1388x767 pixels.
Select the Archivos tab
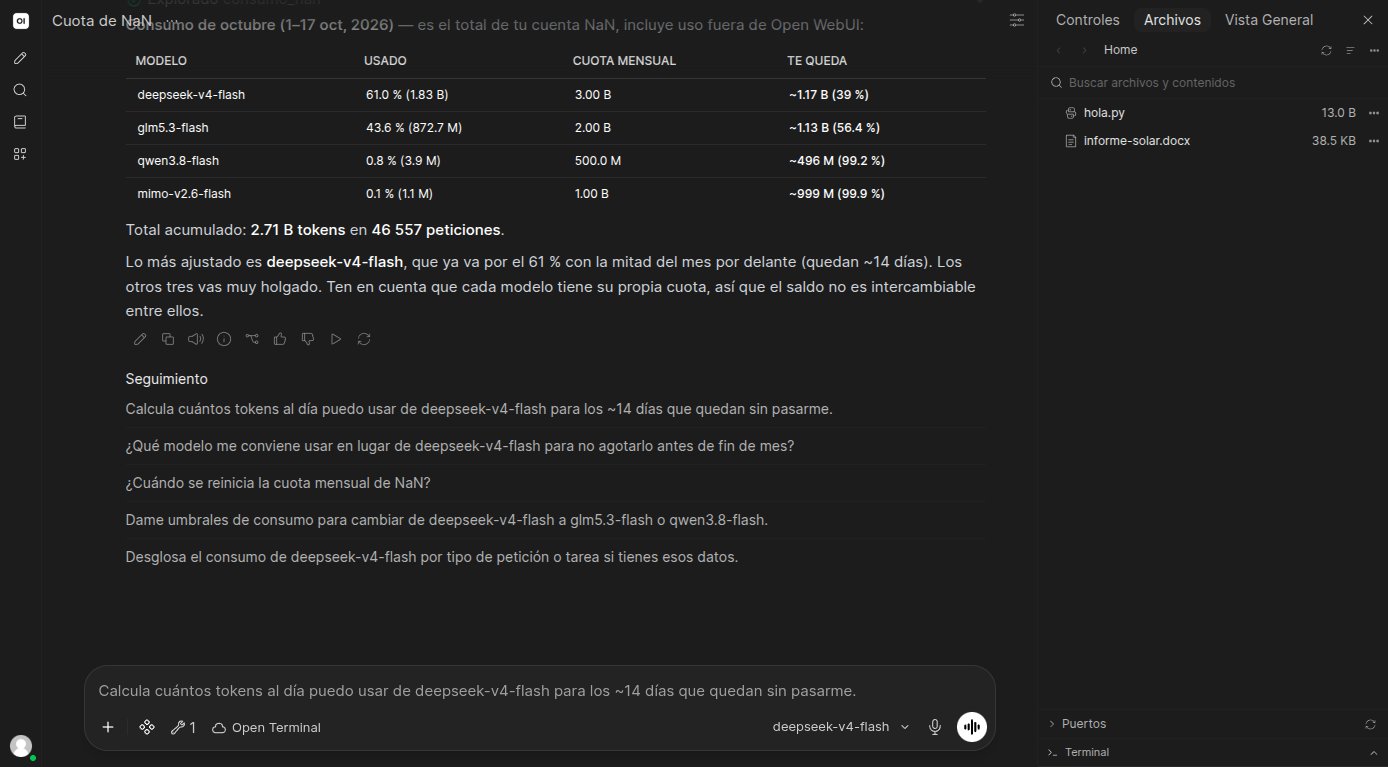pyautogui.click(x=1172, y=20)
